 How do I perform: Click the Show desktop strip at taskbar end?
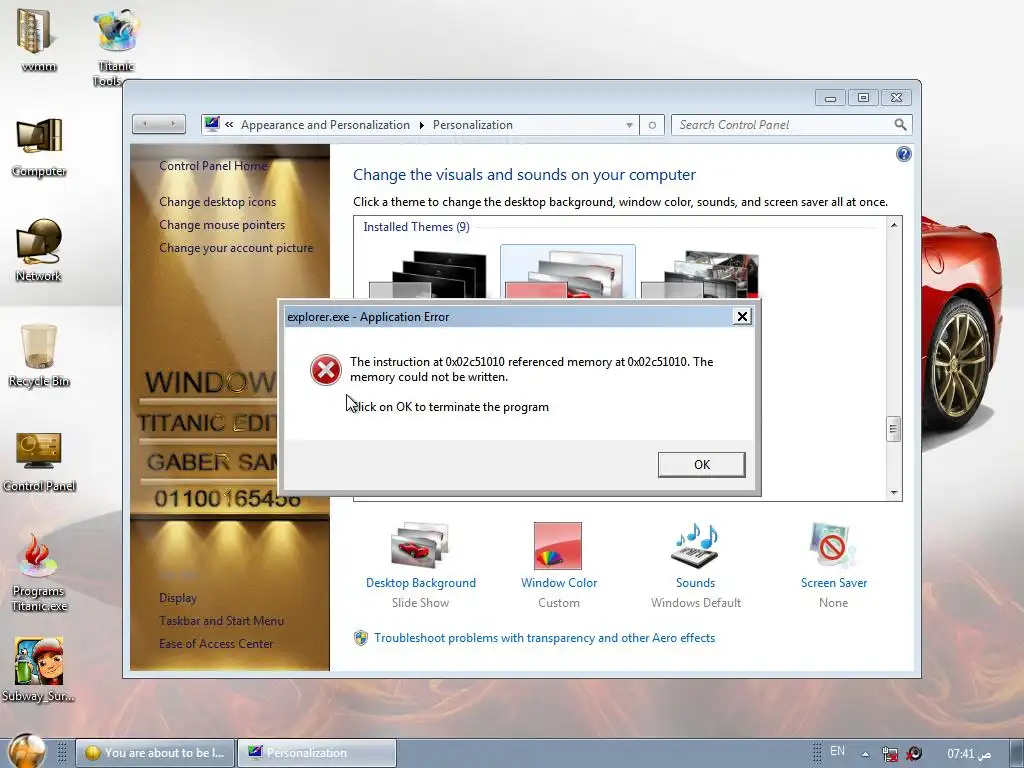pyautogui.click(x=1016, y=753)
